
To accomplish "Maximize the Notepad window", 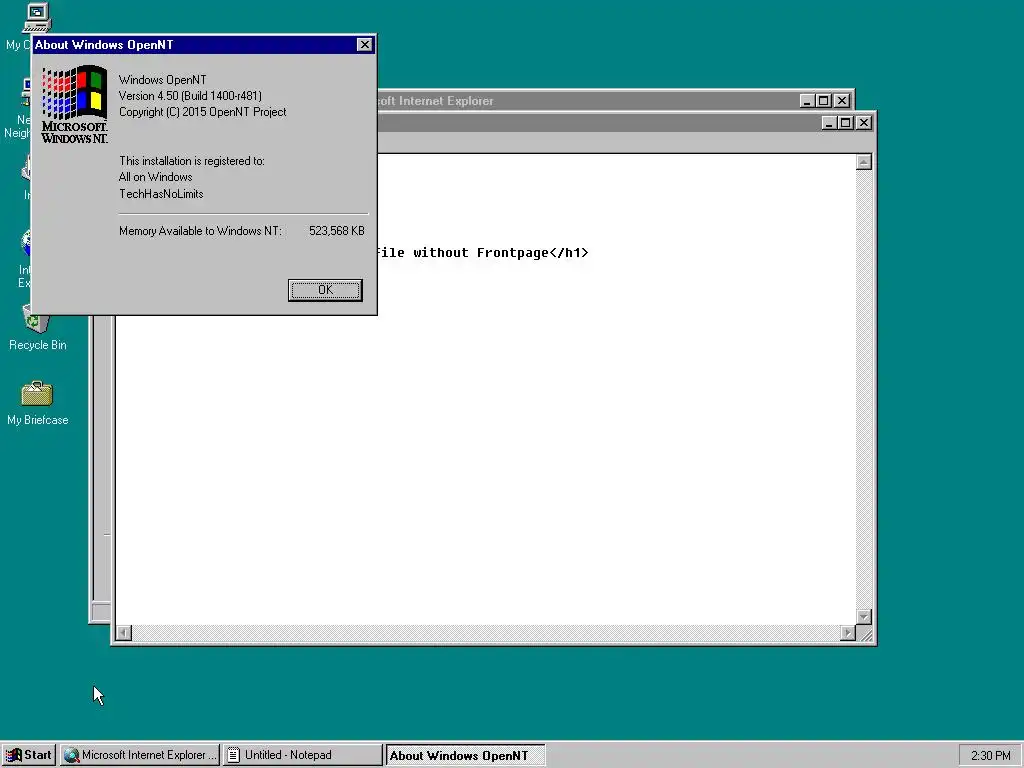I will 846,123.
